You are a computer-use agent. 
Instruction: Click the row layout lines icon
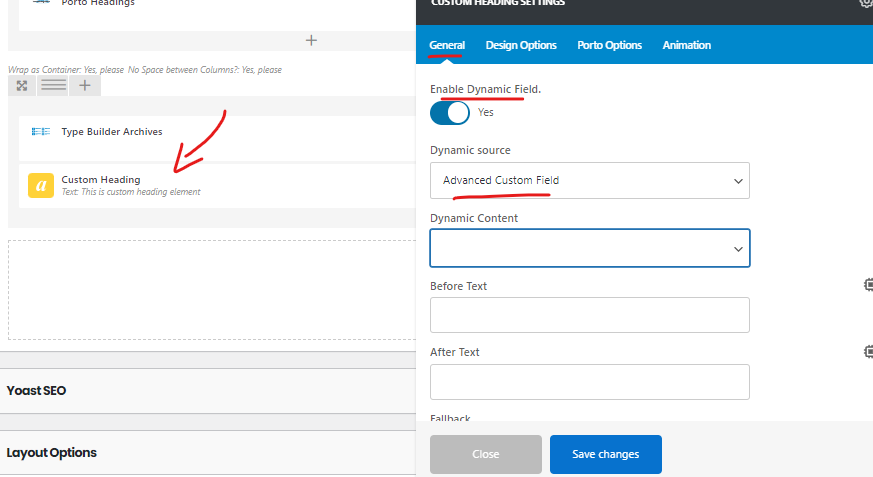(53, 86)
